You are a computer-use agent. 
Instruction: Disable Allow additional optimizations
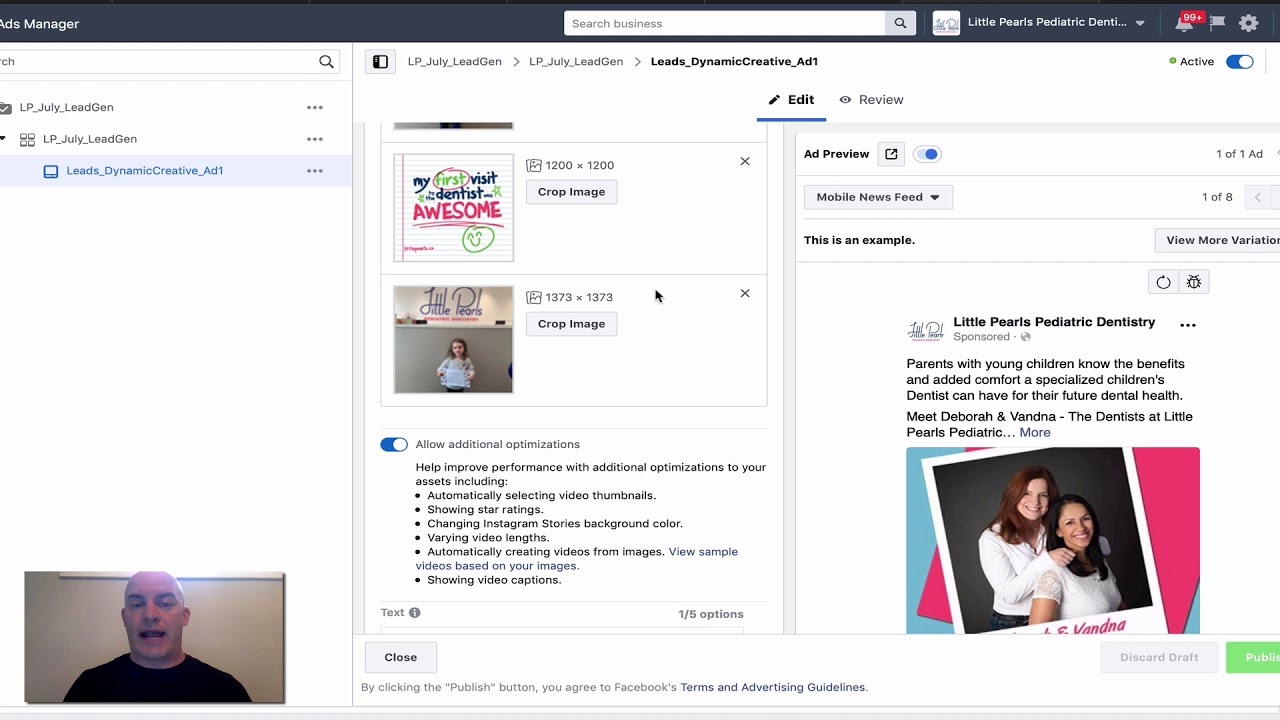(x=394, y=445)
